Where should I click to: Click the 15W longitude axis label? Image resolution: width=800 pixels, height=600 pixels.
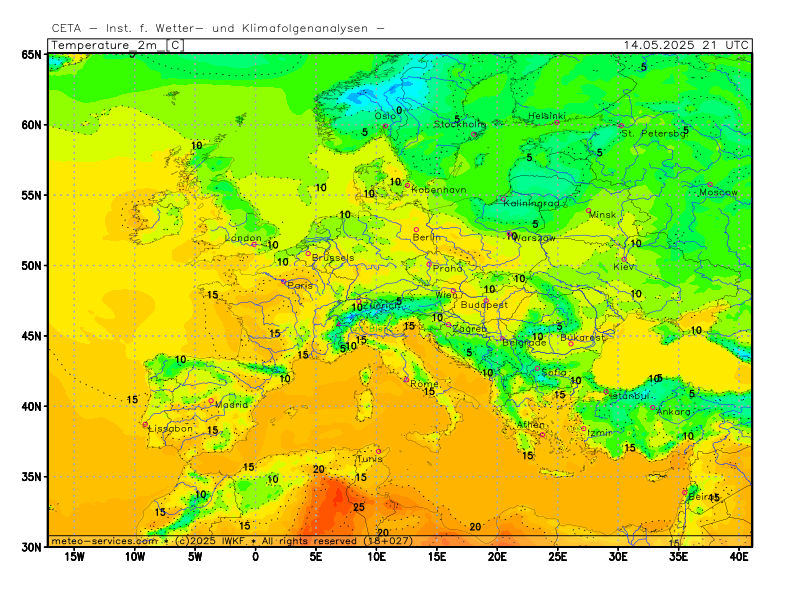tap(74, 557)
